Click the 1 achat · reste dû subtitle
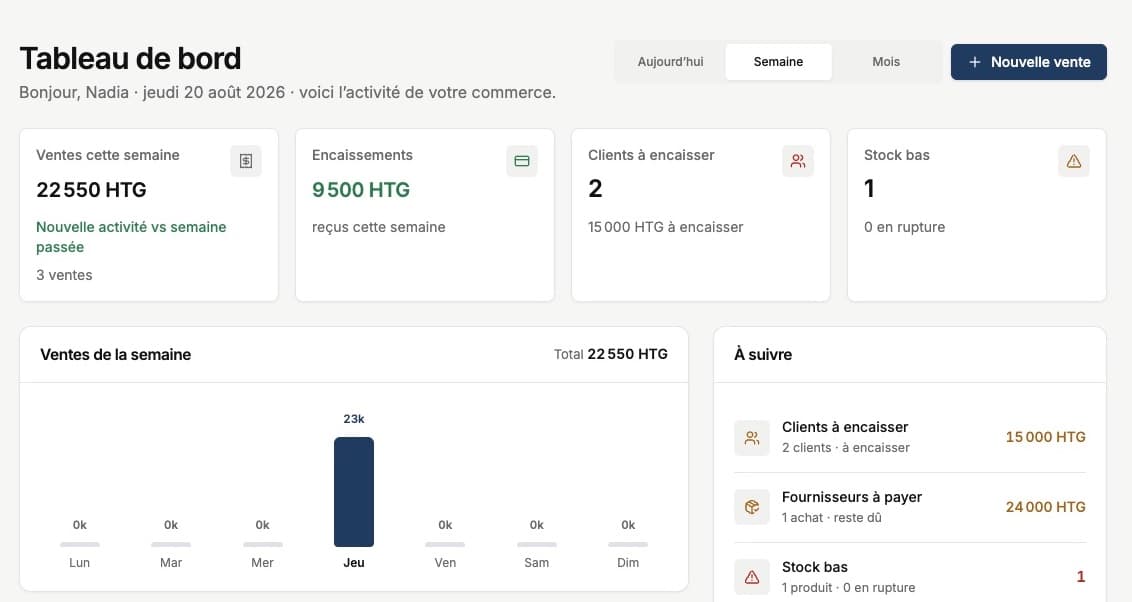The width and height of the screenshot is (1132, 602). point(832,518)
